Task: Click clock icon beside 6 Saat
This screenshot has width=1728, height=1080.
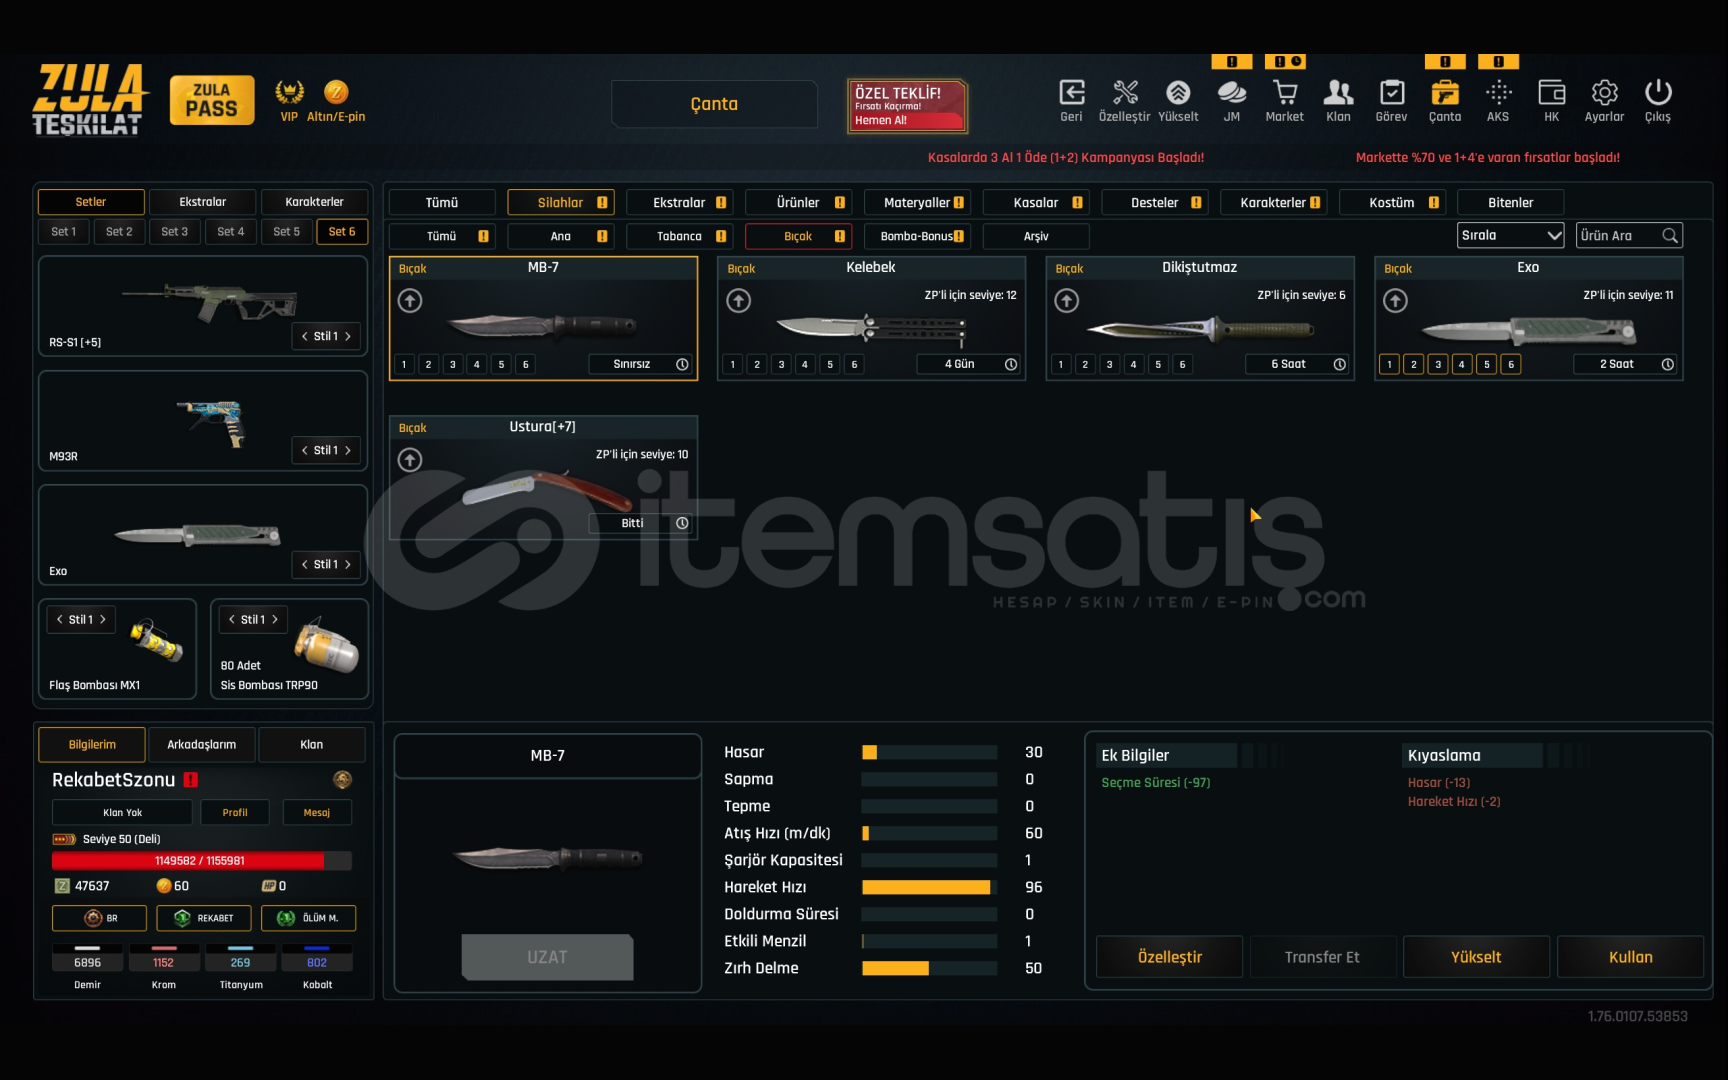Action: pyautogui.click(x=1340, y=364)
